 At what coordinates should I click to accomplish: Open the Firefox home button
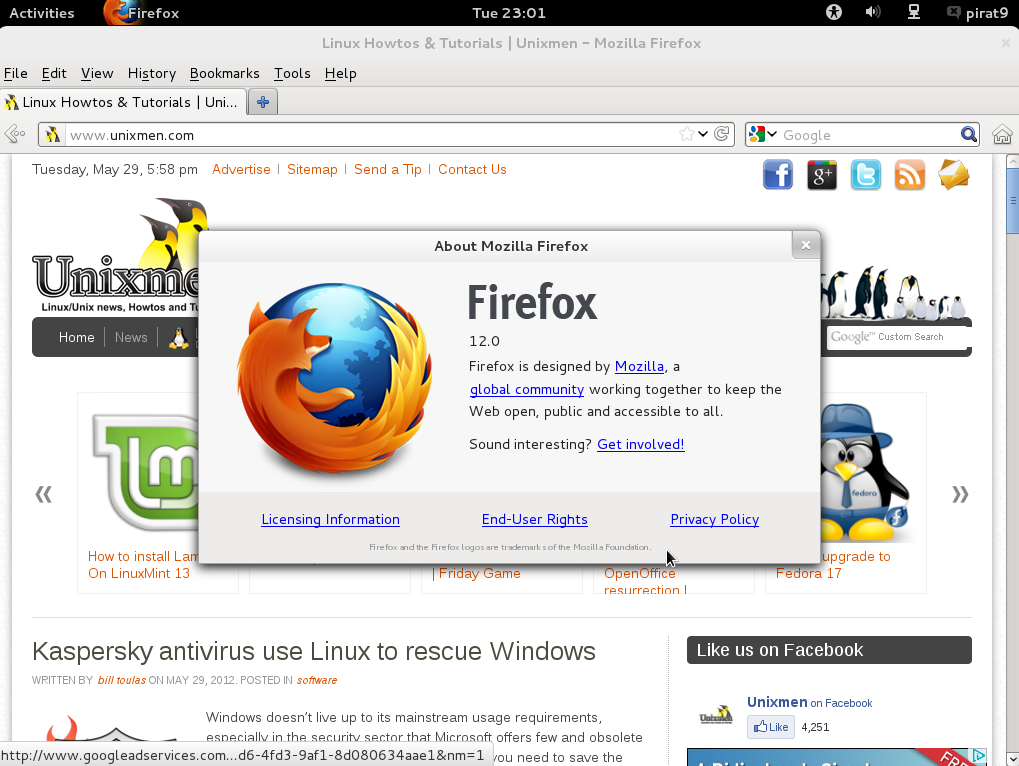[1002, 134]
